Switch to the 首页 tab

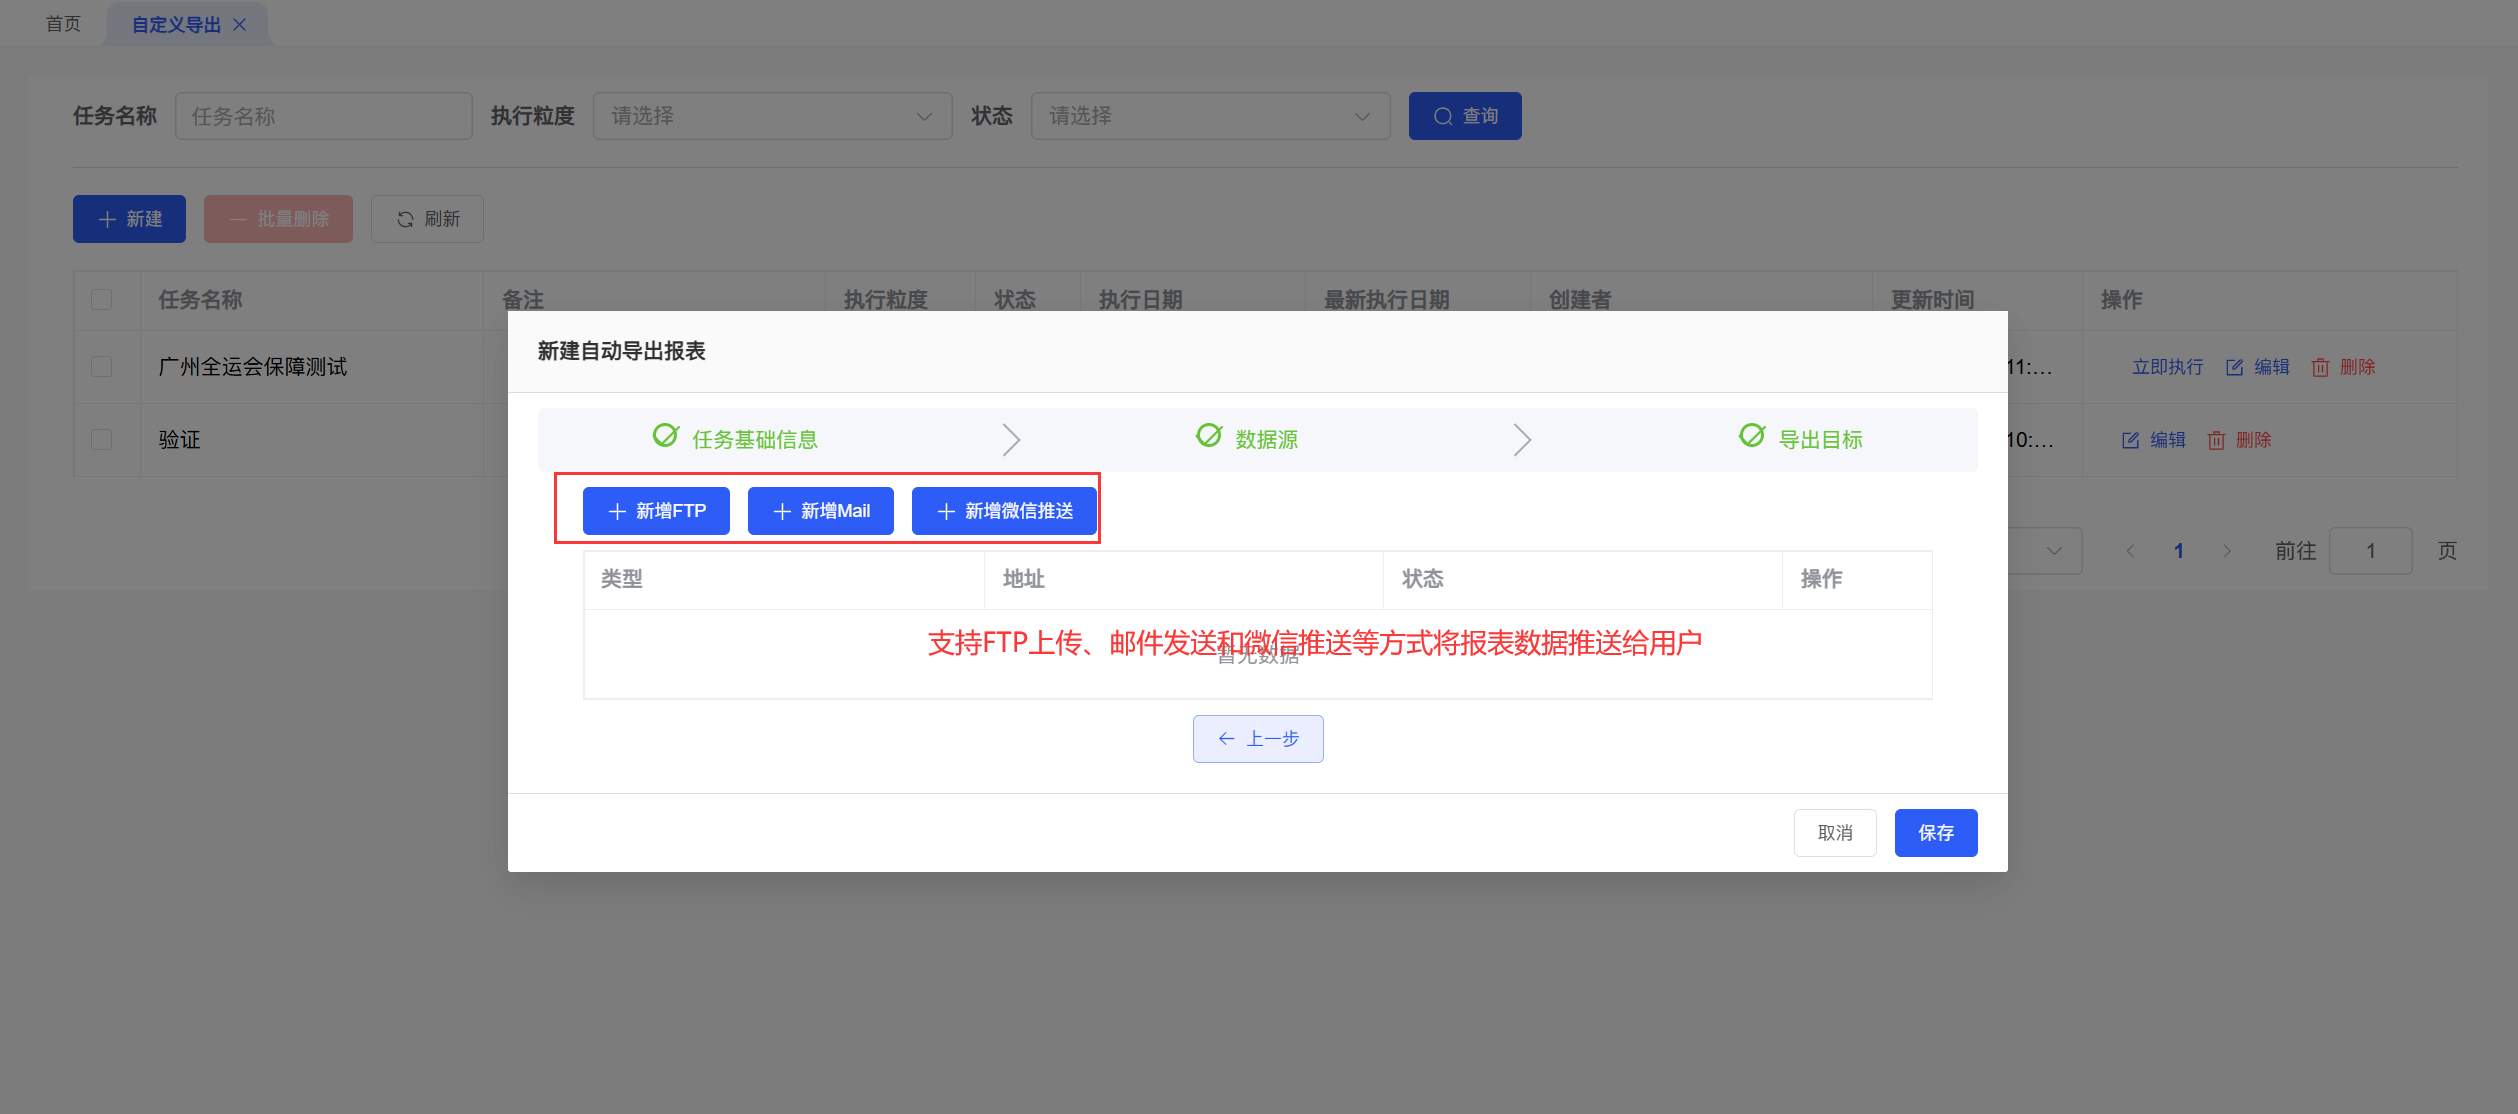click(x=63, y=24)
